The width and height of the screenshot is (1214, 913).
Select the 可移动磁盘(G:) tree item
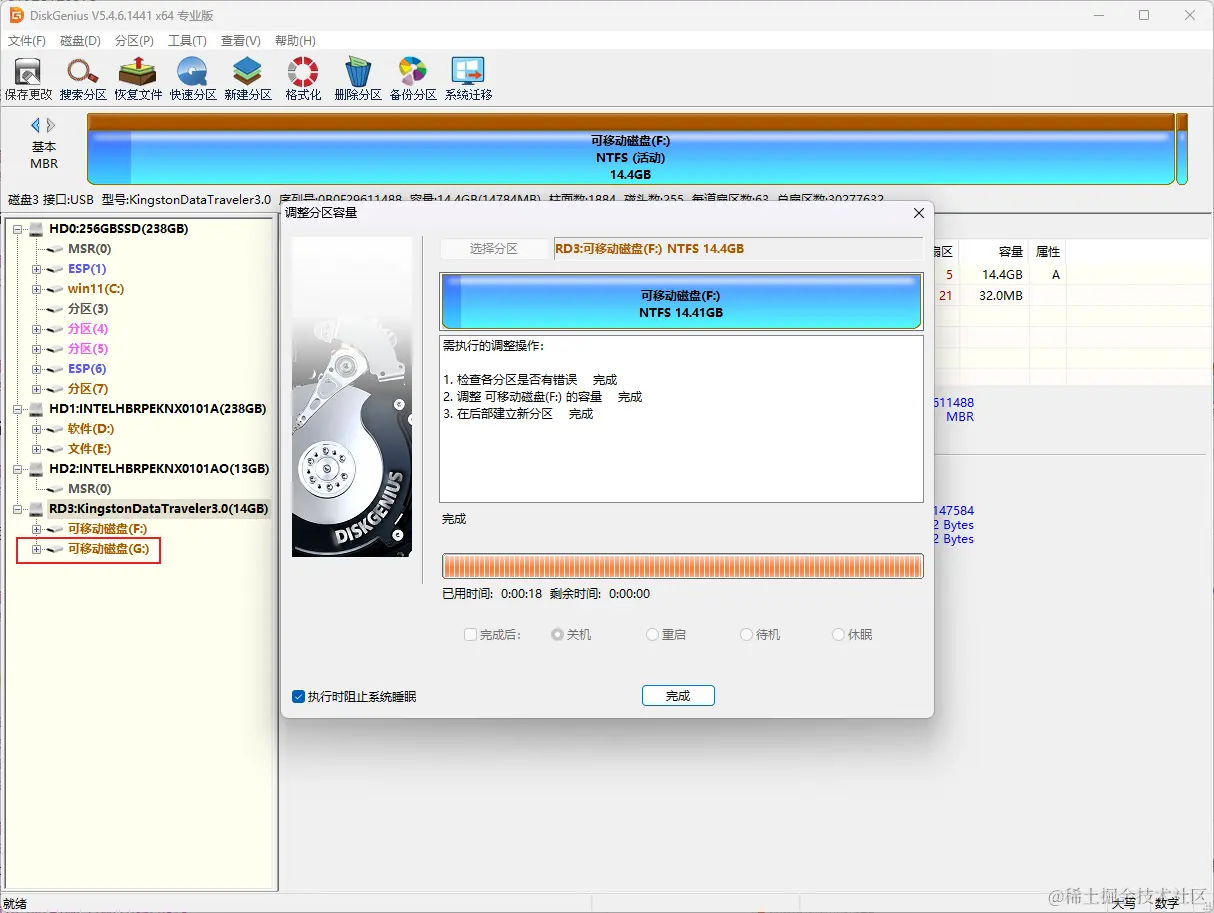(x=108, y=549)
